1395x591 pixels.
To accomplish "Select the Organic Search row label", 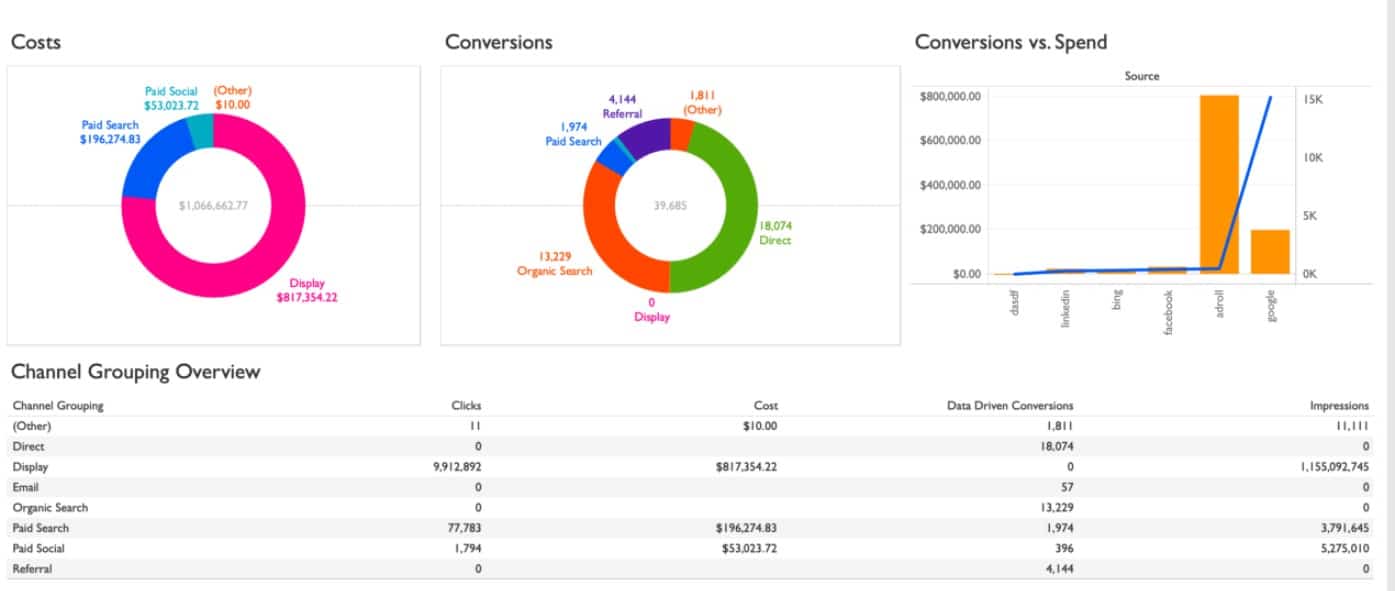I will [50, 508].
